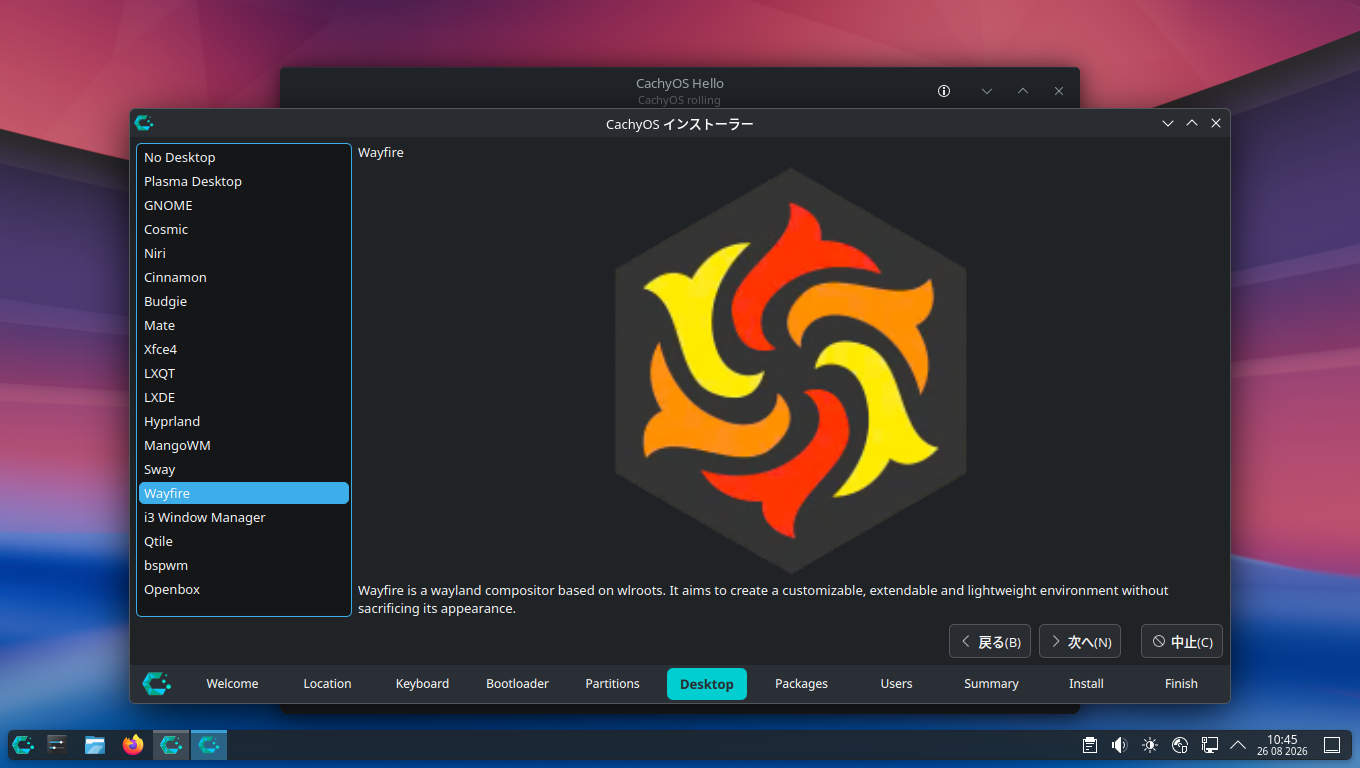
Task: Pick "Niri" in the desktop list
Action: point(244,253)
